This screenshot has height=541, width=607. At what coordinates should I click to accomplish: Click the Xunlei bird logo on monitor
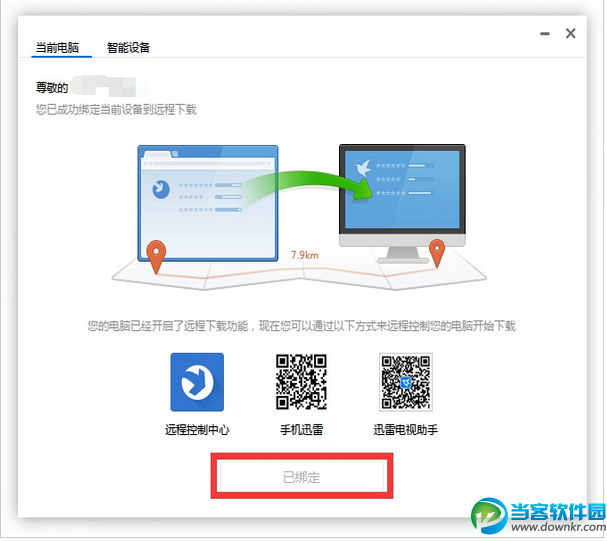click(x=363, y=168)
